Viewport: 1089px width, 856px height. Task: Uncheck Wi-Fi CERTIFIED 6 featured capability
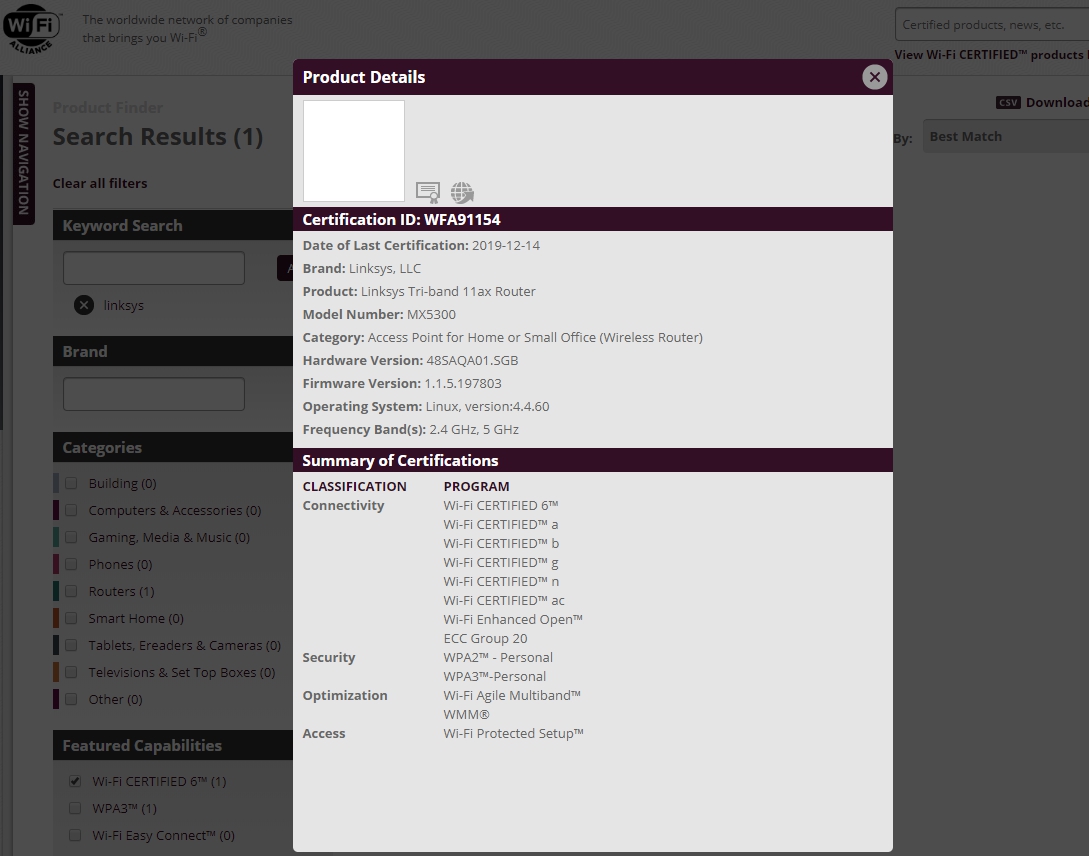[x=75, y=782]
